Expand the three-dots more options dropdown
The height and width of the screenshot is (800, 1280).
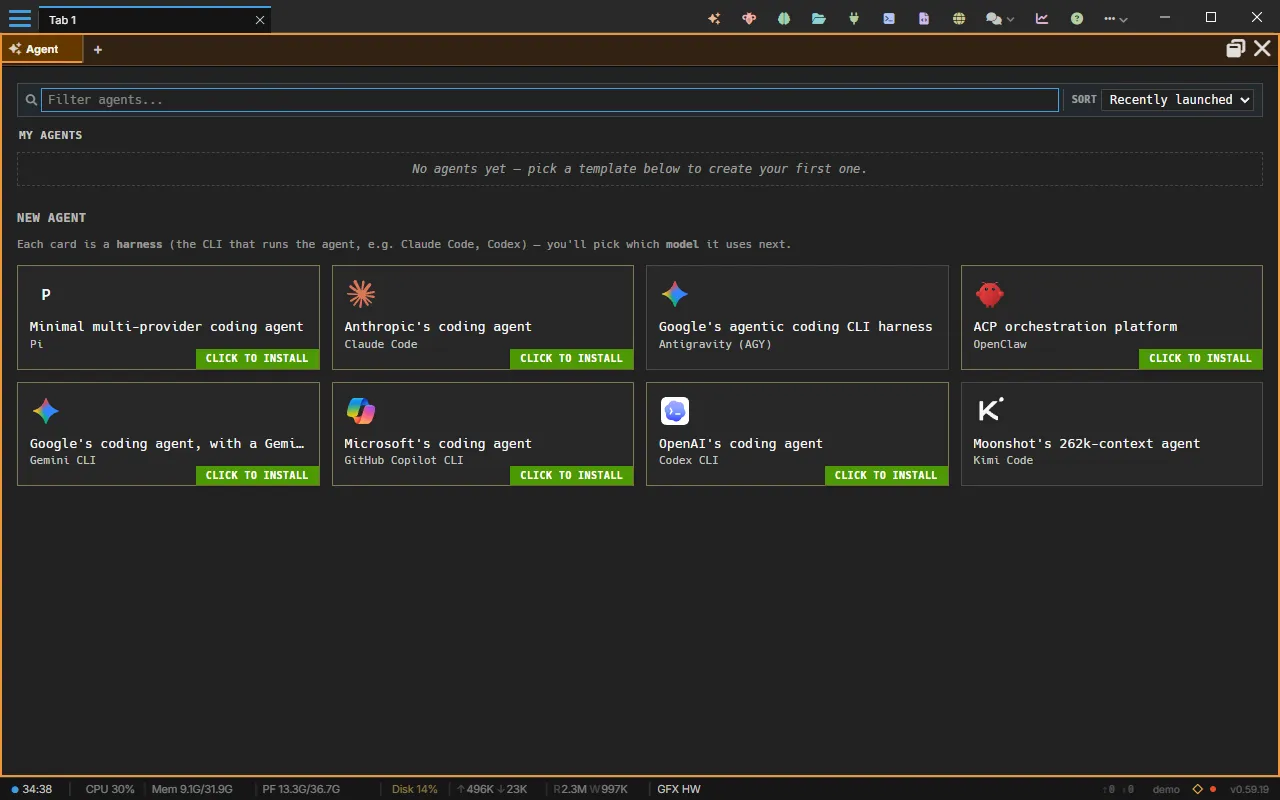[x=1116, y=18]
